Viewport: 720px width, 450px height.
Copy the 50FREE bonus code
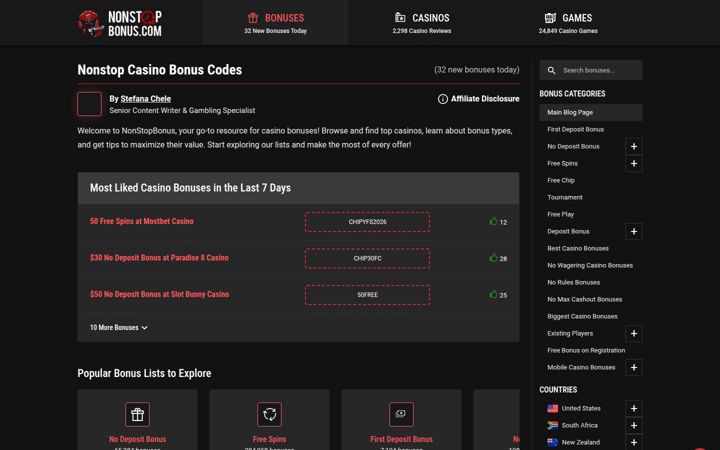[367, 295]
